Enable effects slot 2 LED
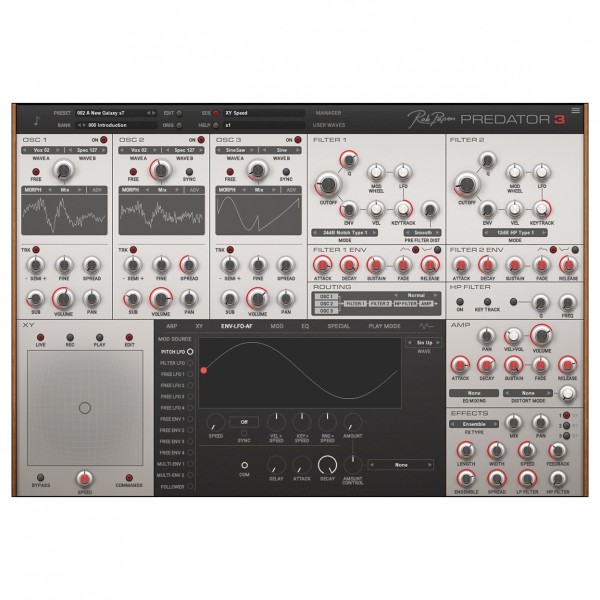 (x=567, y=426)
